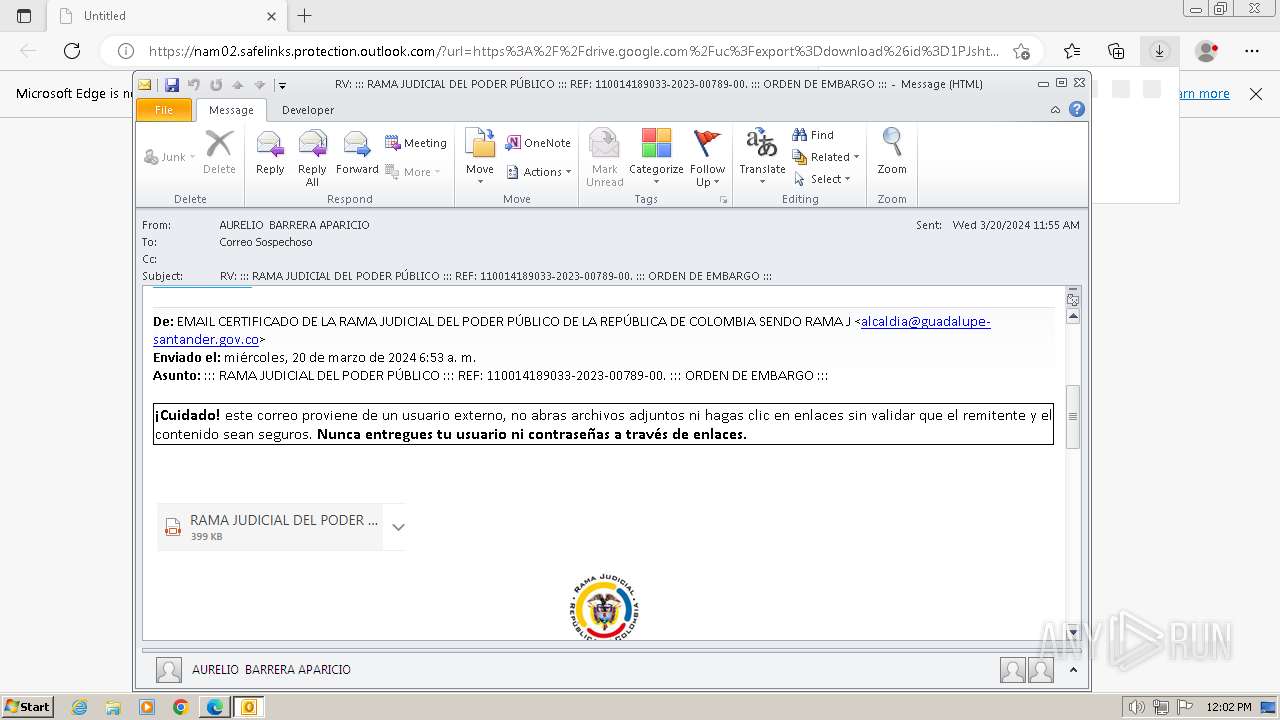Click the message body scrollbar thumb
This screenshot has height=720, width=1280.
(1073, 416)
